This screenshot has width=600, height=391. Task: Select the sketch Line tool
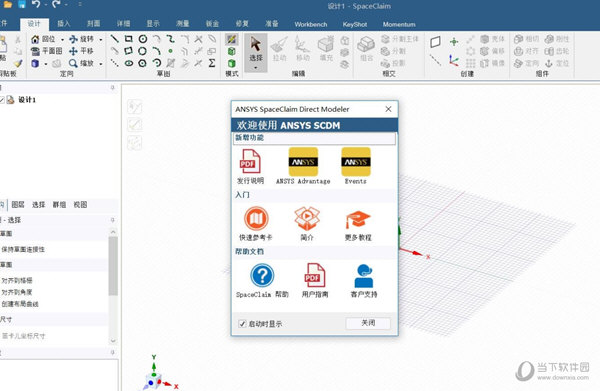114,39
